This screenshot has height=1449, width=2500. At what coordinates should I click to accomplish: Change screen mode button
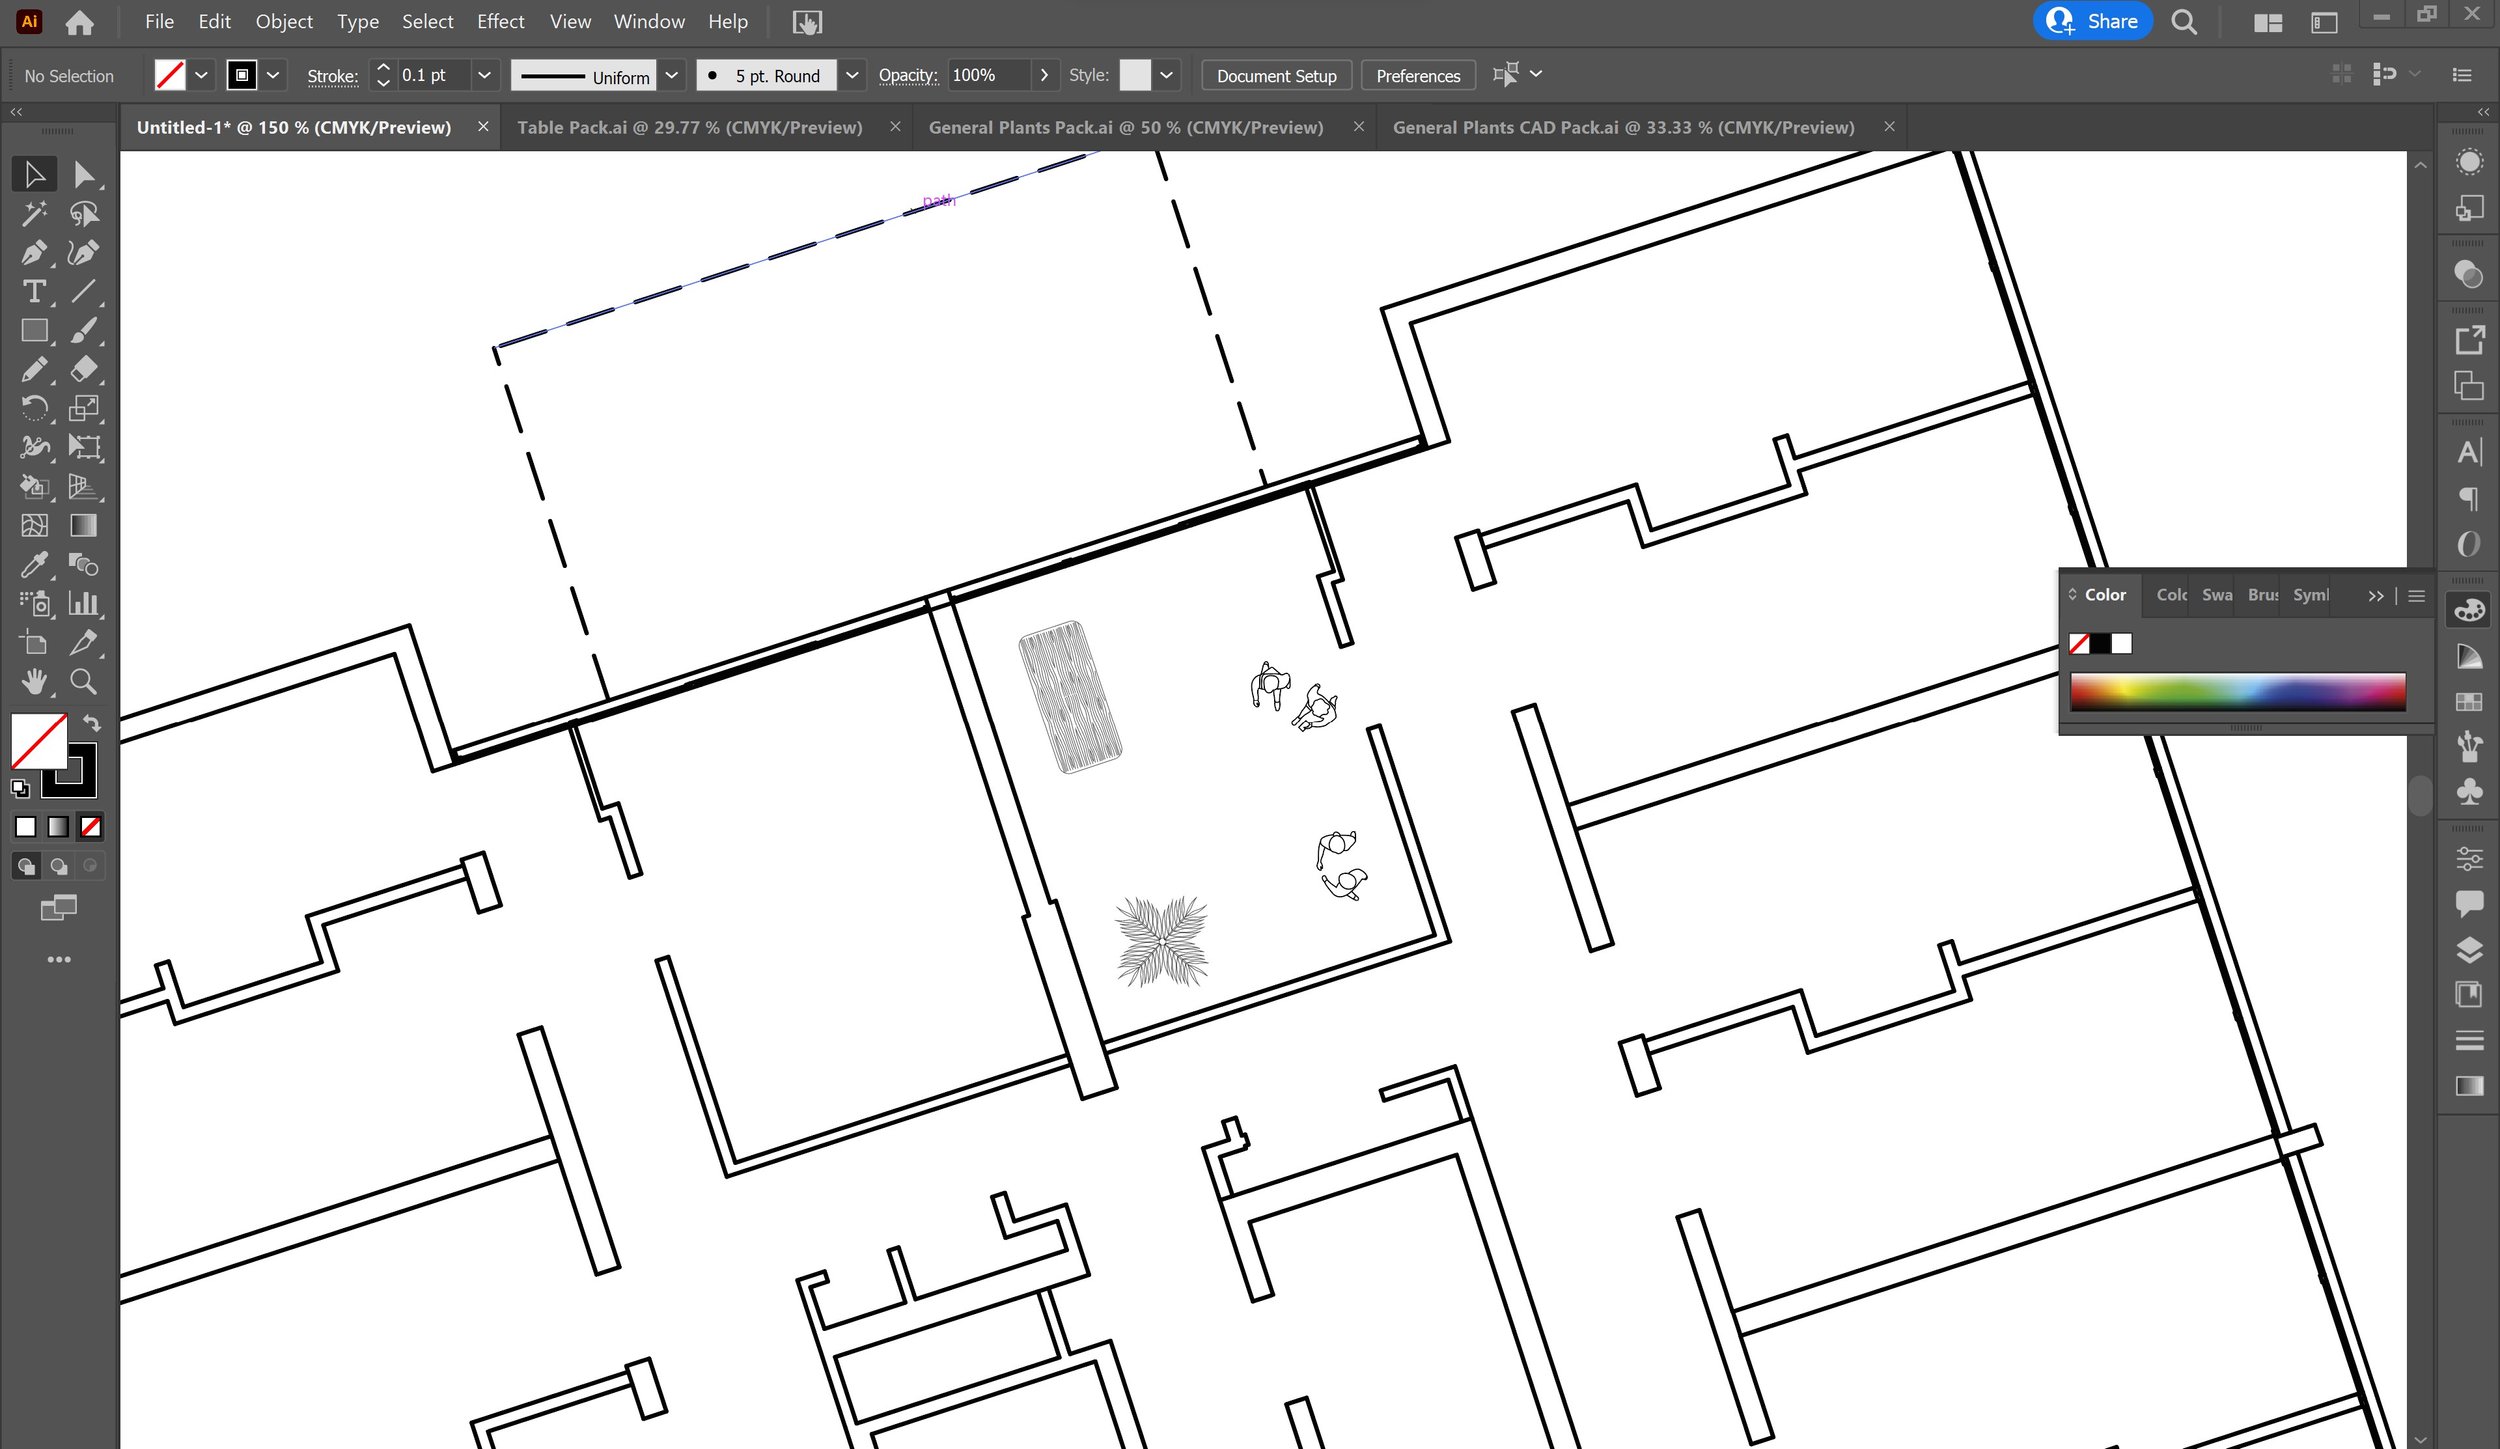58,908
